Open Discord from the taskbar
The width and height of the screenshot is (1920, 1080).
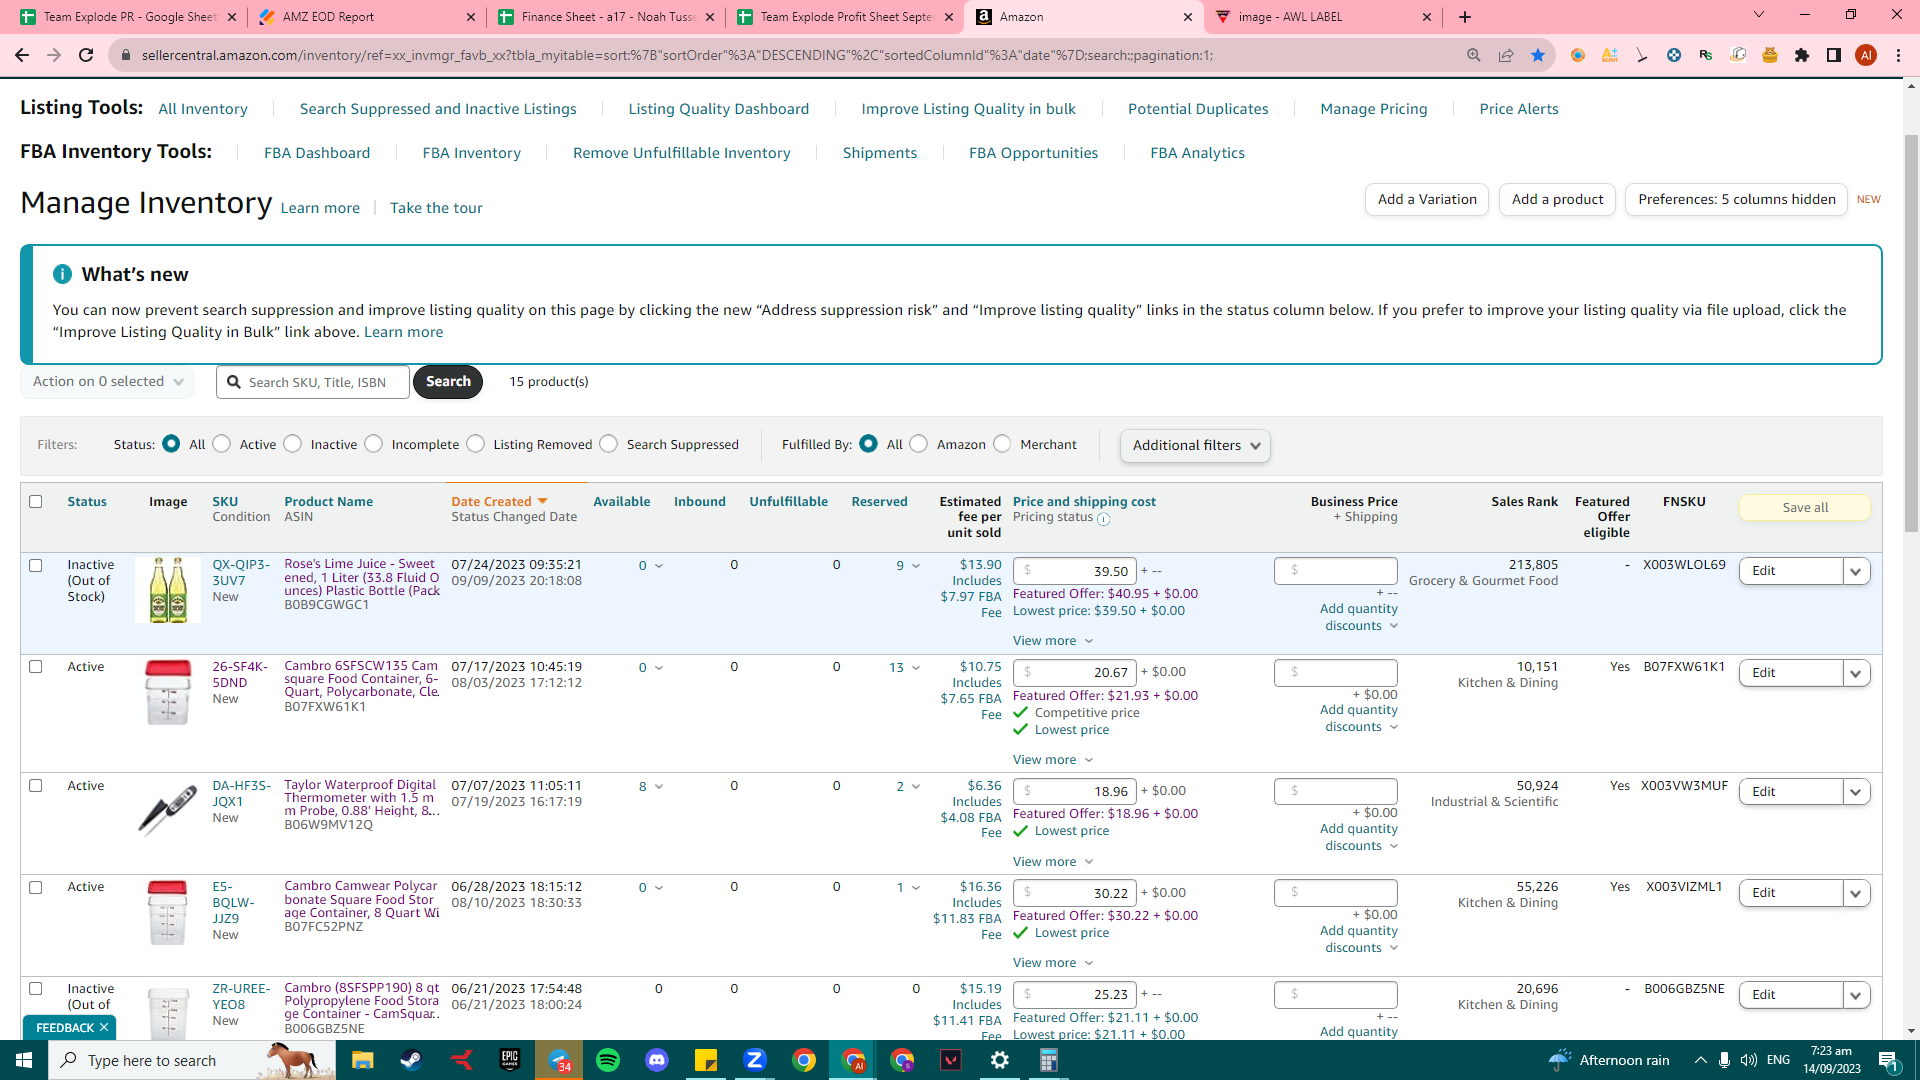[x=657, y=1060]
